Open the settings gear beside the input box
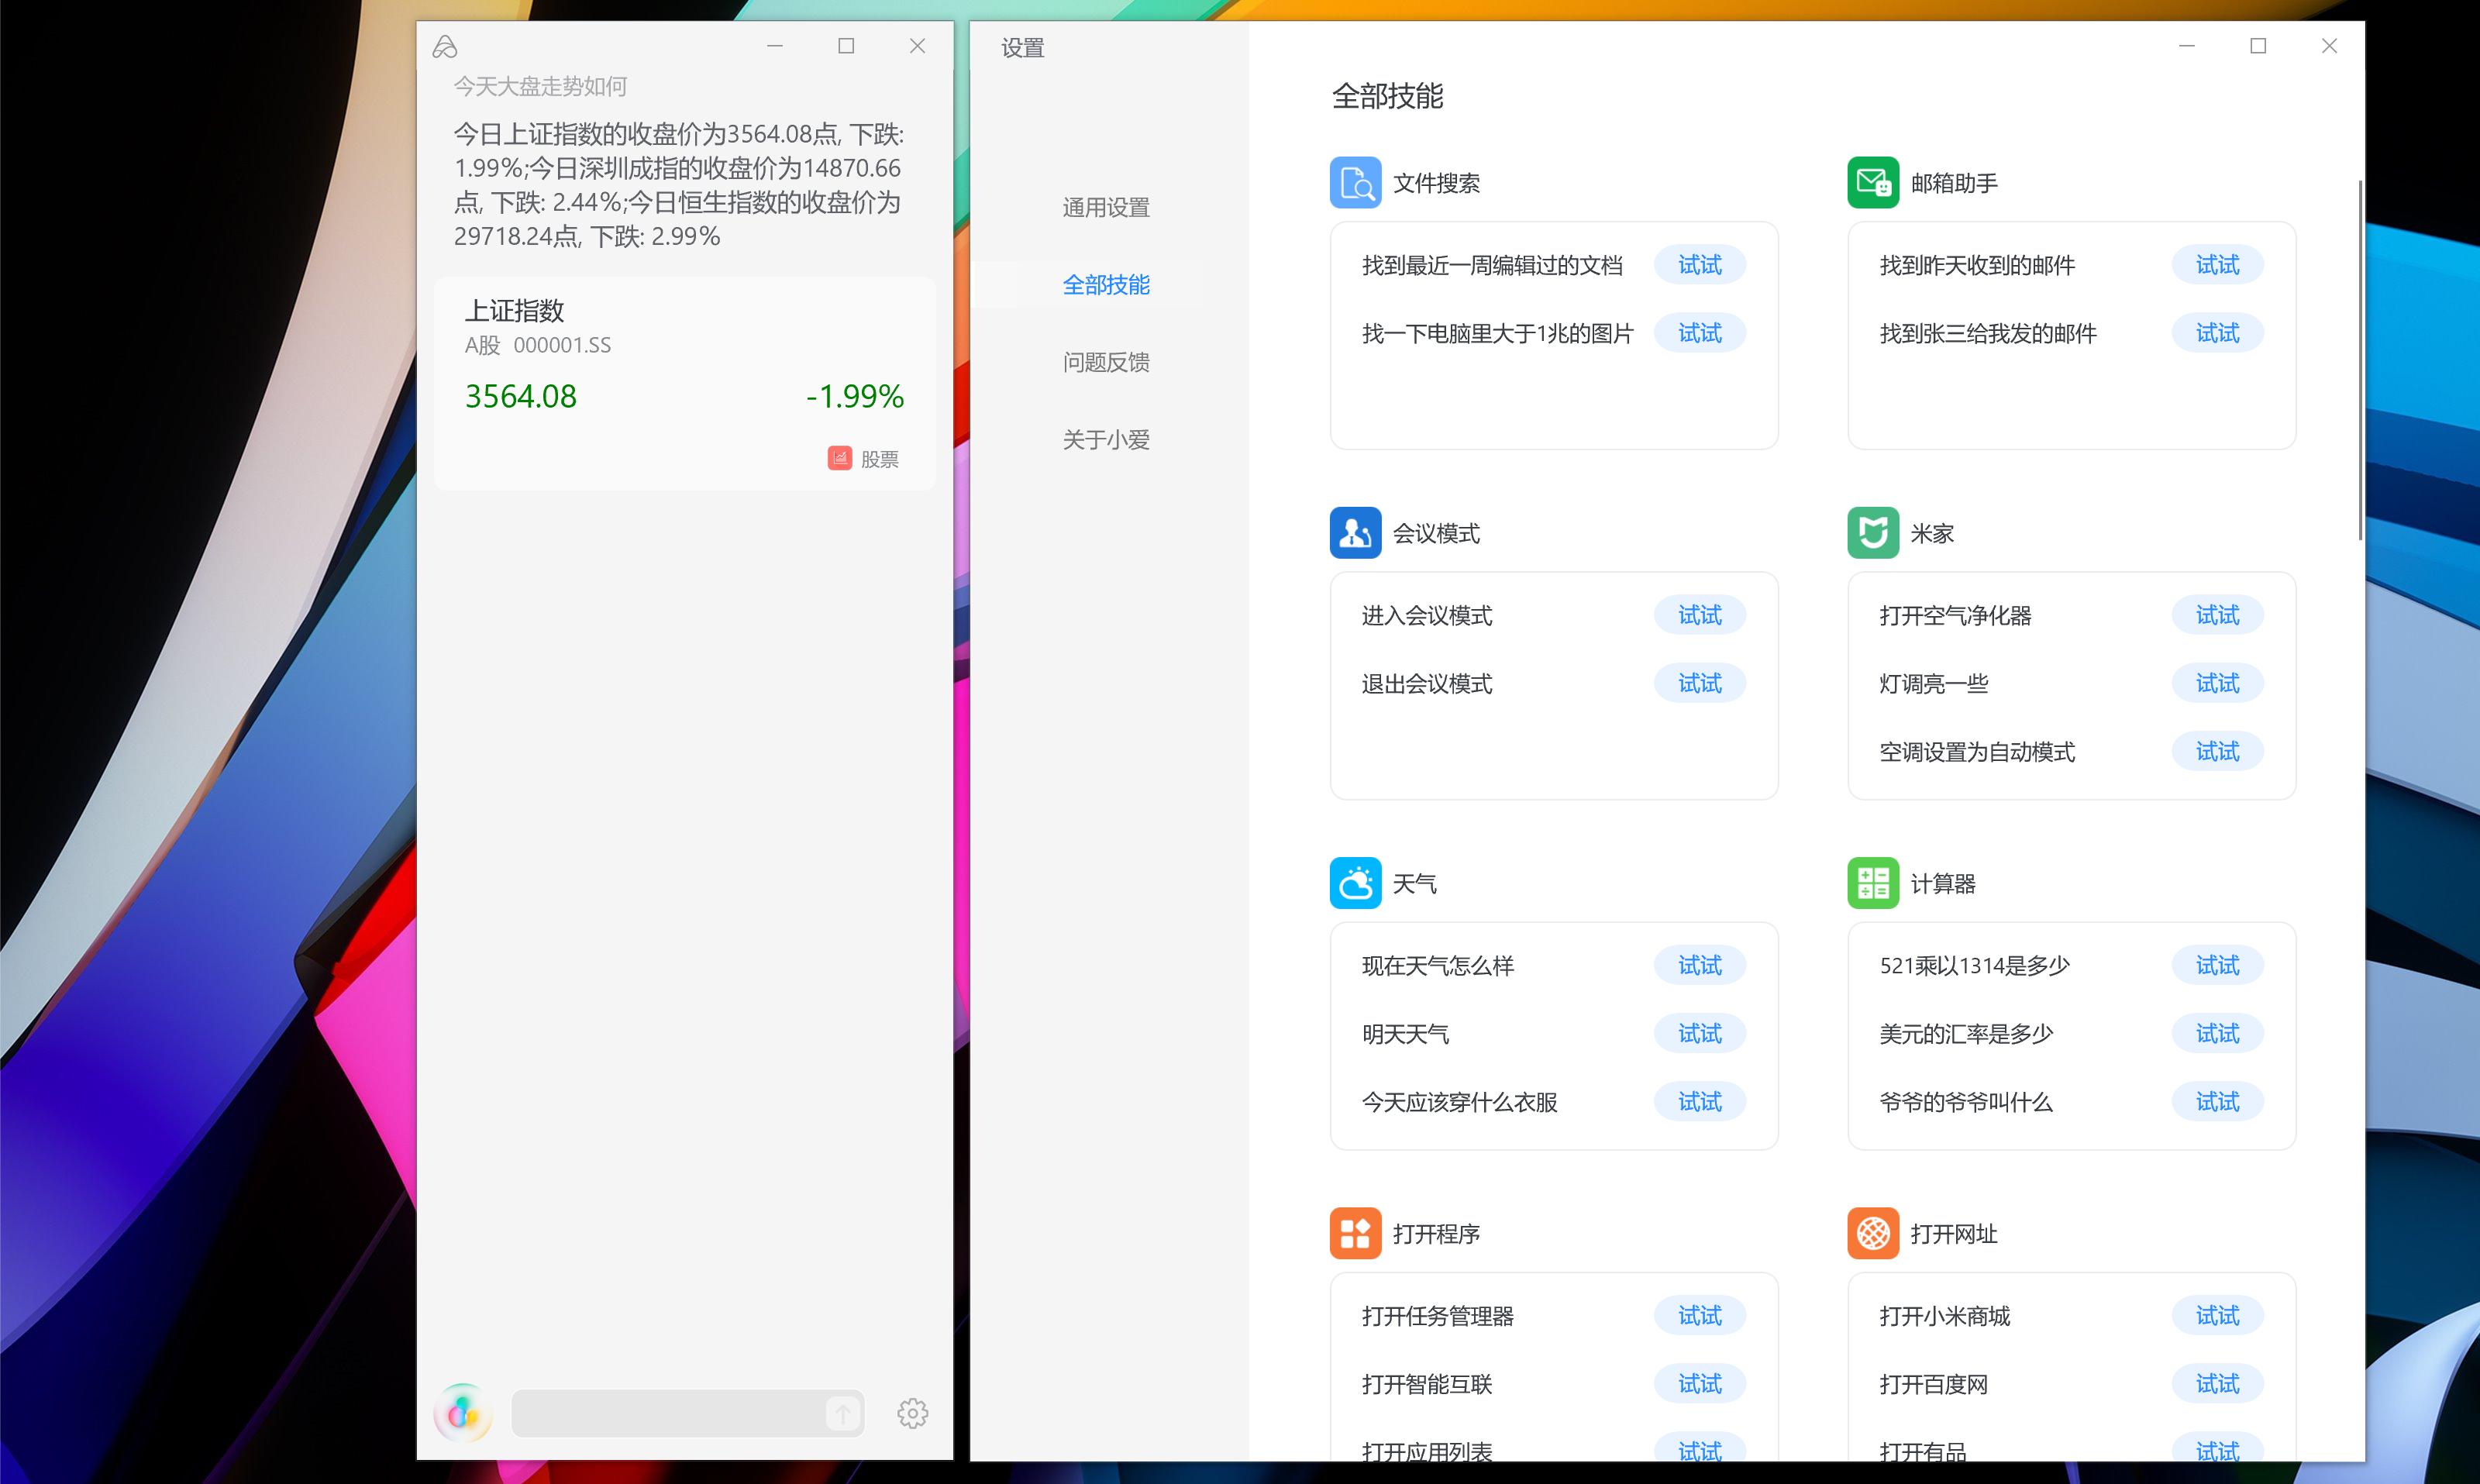The height and width of the screenshot is (1484, 2480). (913, 1413)
